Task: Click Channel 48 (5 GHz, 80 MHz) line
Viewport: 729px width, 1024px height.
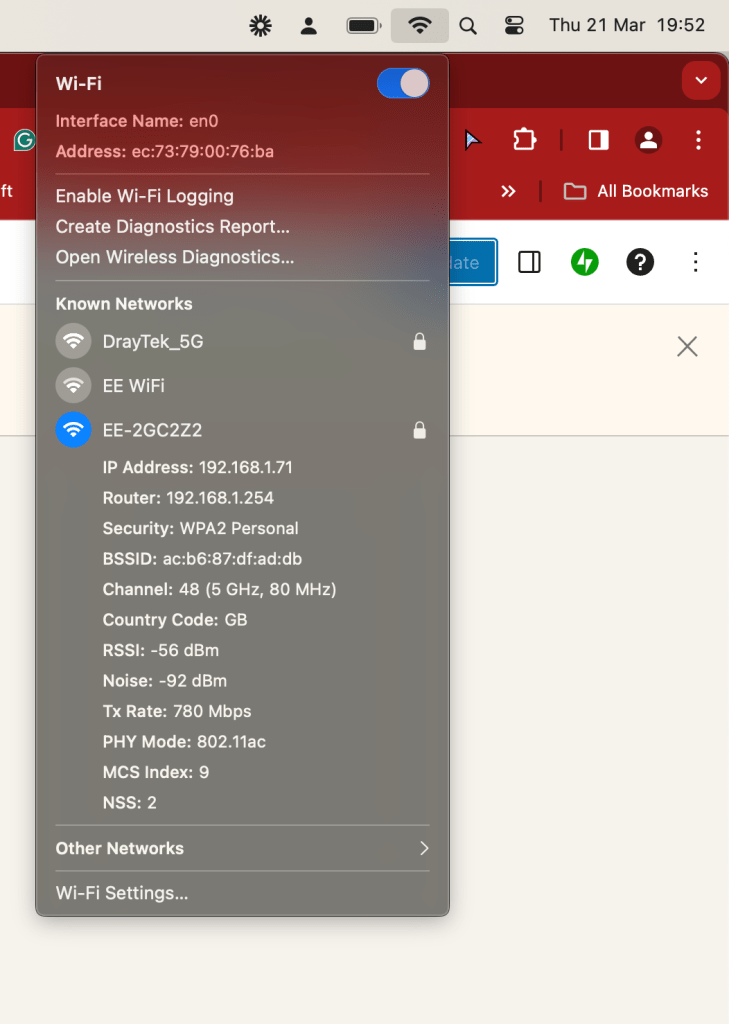Action: 219,590
